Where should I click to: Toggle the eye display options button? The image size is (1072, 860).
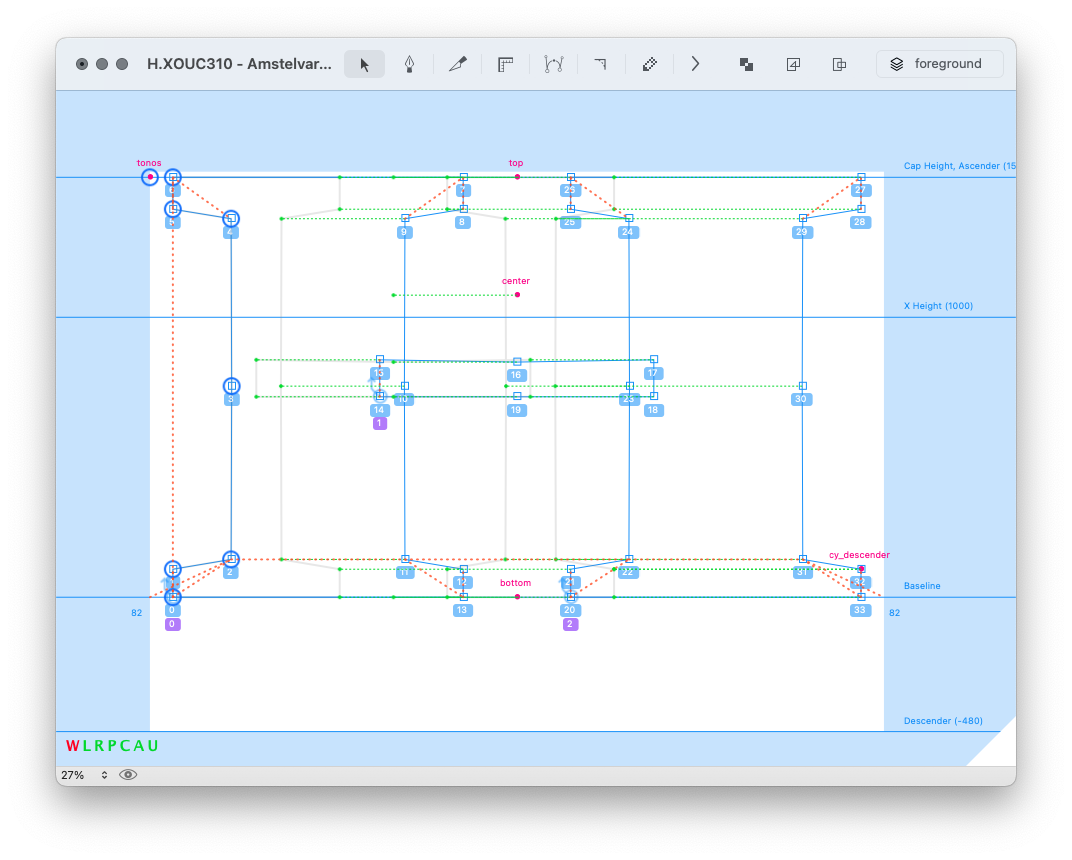[128, 775]
